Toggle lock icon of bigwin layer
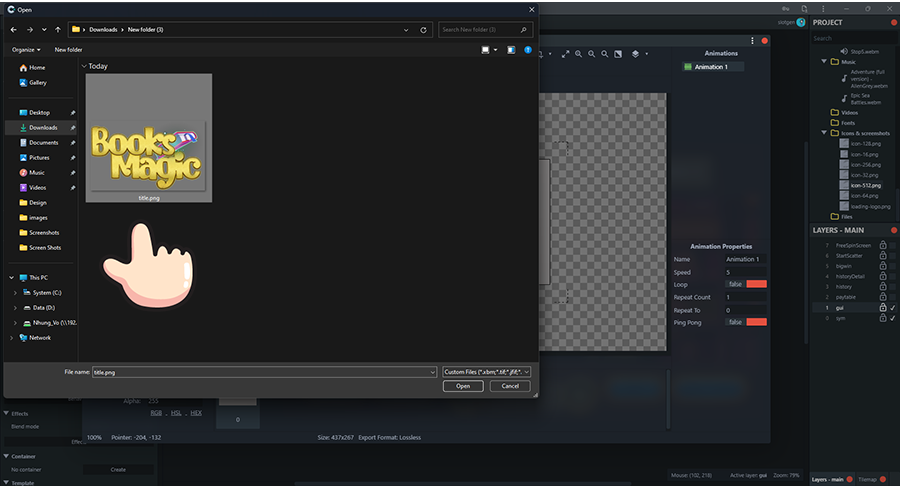The image size is (900, 488). [883, 266]
